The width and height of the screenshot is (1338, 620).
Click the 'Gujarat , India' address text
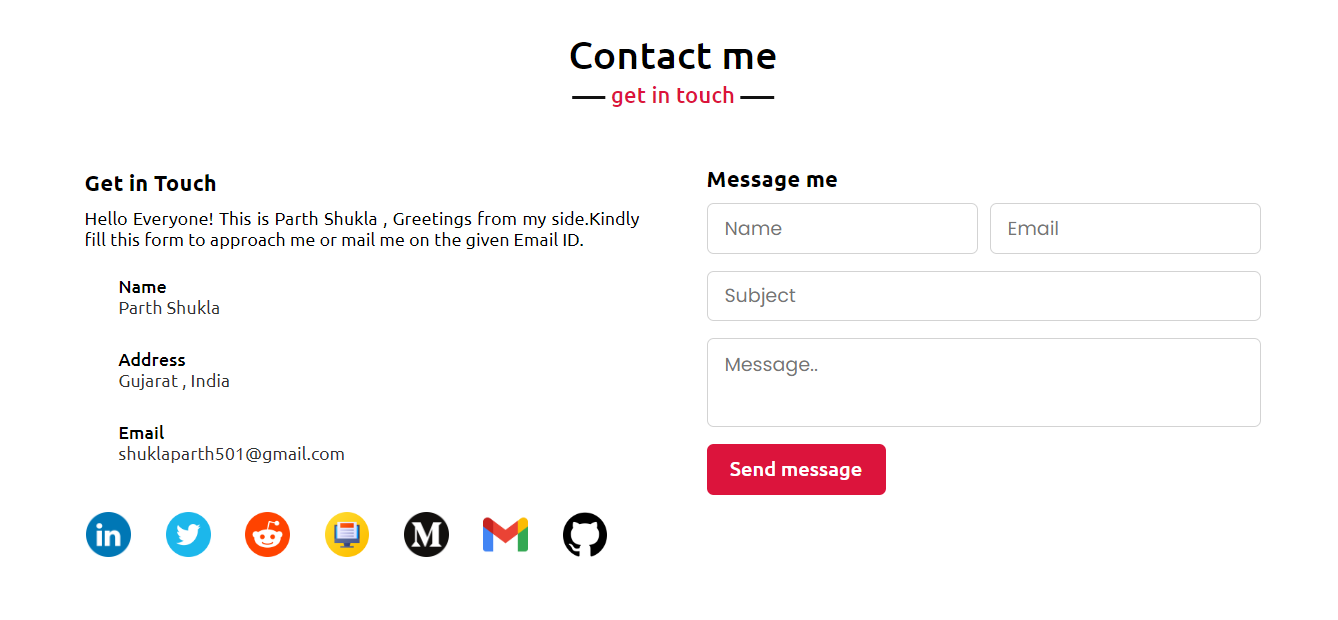click(x=174, y=381)
